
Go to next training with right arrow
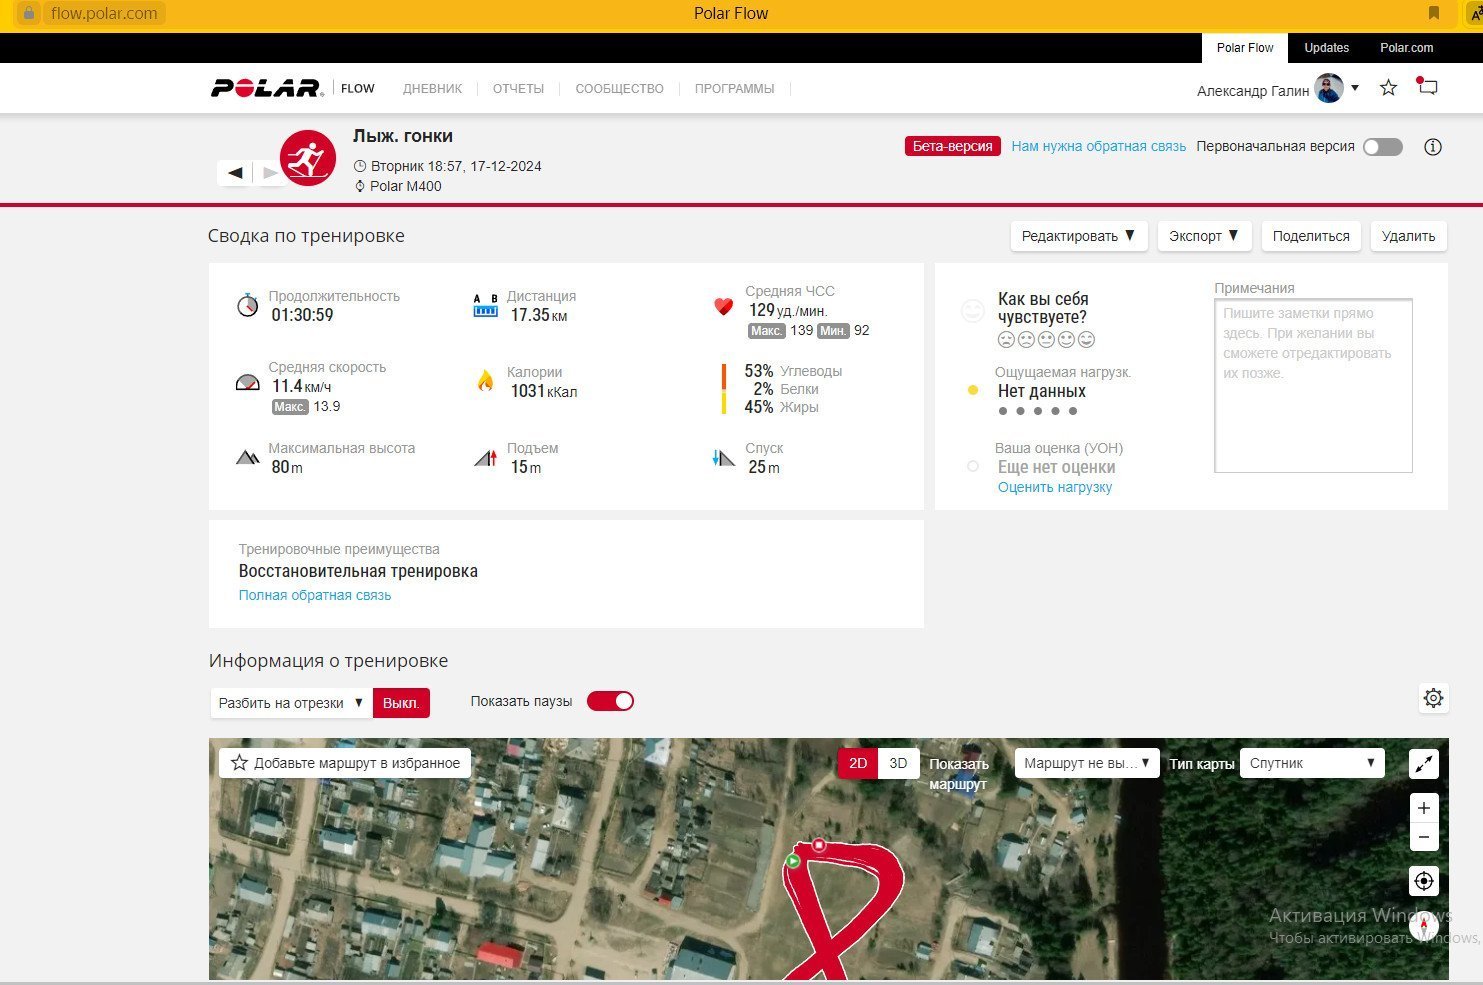pos(269,173)
